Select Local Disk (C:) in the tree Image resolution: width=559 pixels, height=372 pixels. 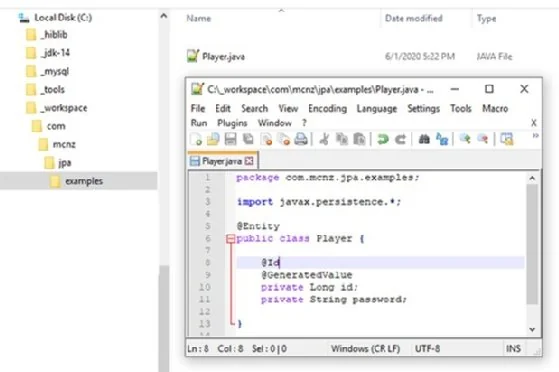[63, 17]
